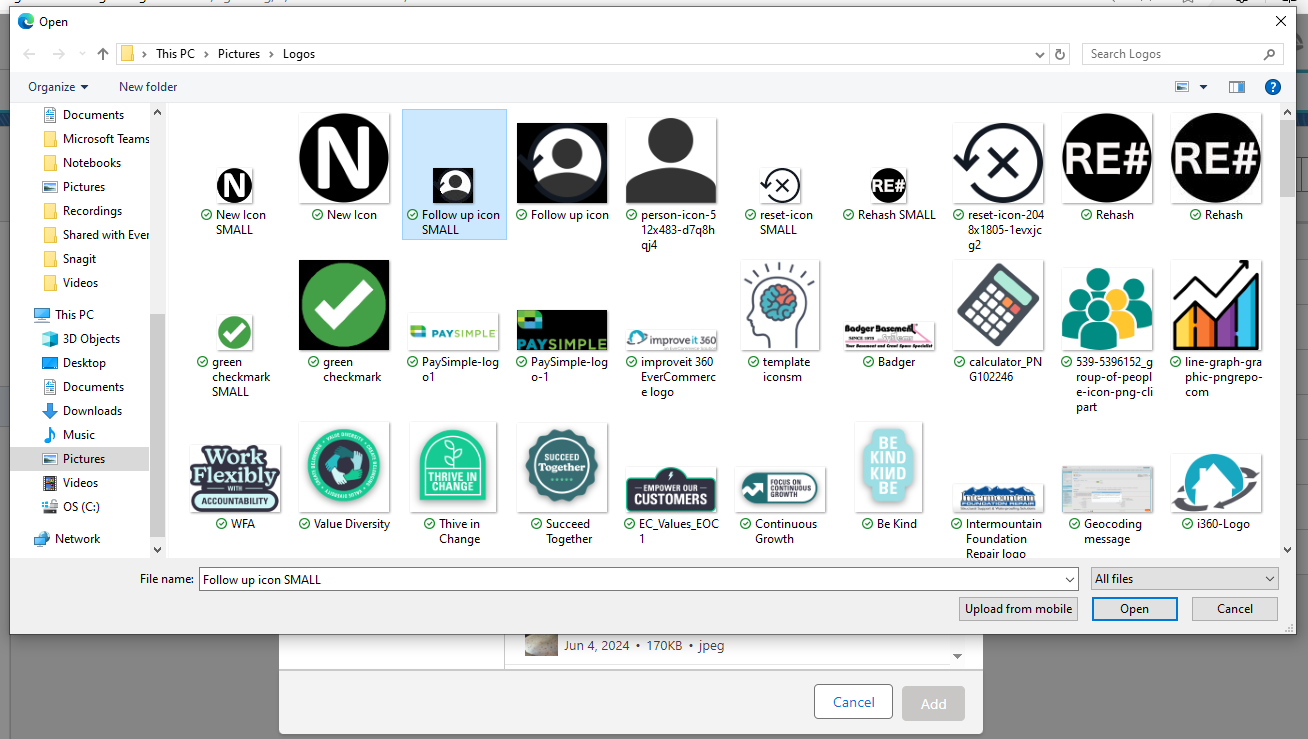The height and width of the screenshot is (739, 1308).
Task: Select the group-of-people icon clipart file
Action: coord(1107,338)
